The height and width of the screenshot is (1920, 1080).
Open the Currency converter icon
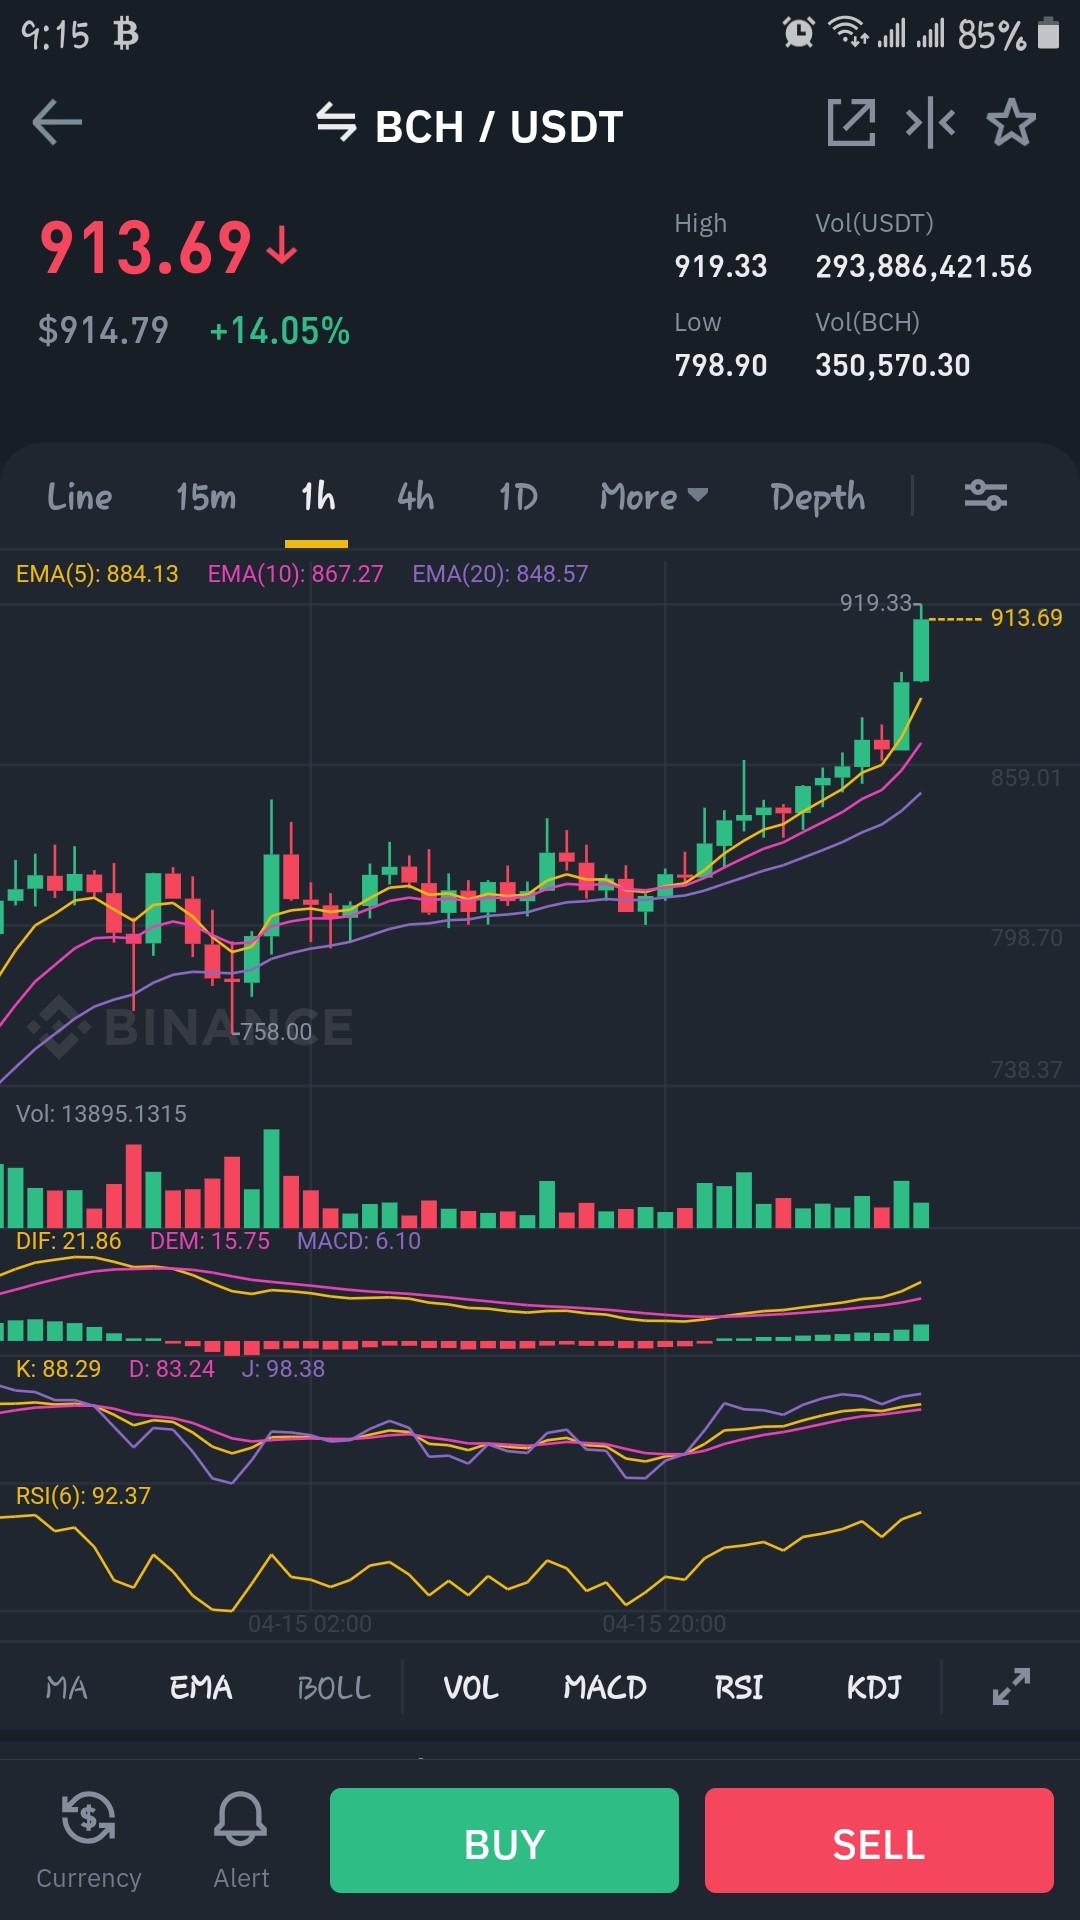(88, 1818)
